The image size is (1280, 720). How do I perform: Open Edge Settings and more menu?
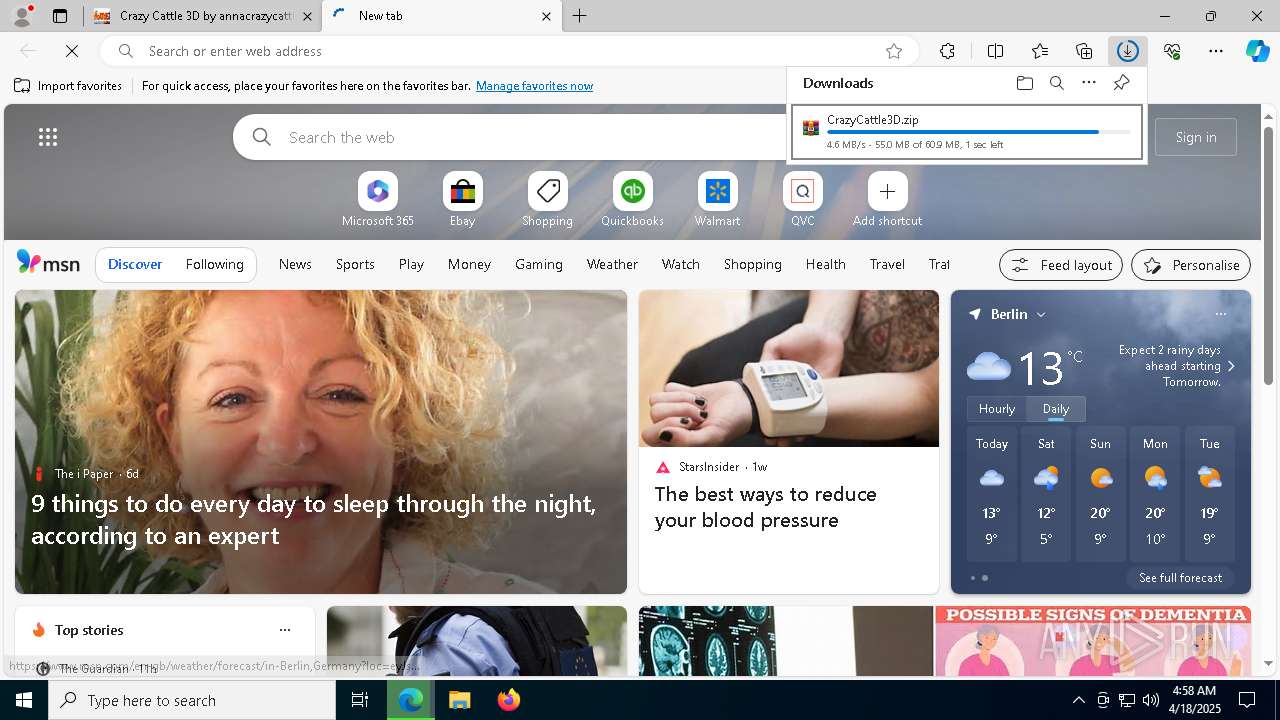click(1216, 51)
